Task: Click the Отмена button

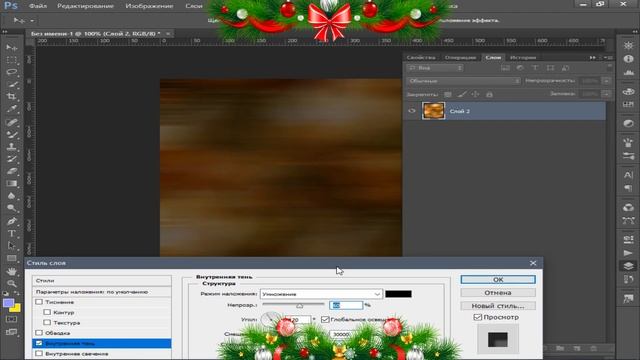Action: pos(498,293)
